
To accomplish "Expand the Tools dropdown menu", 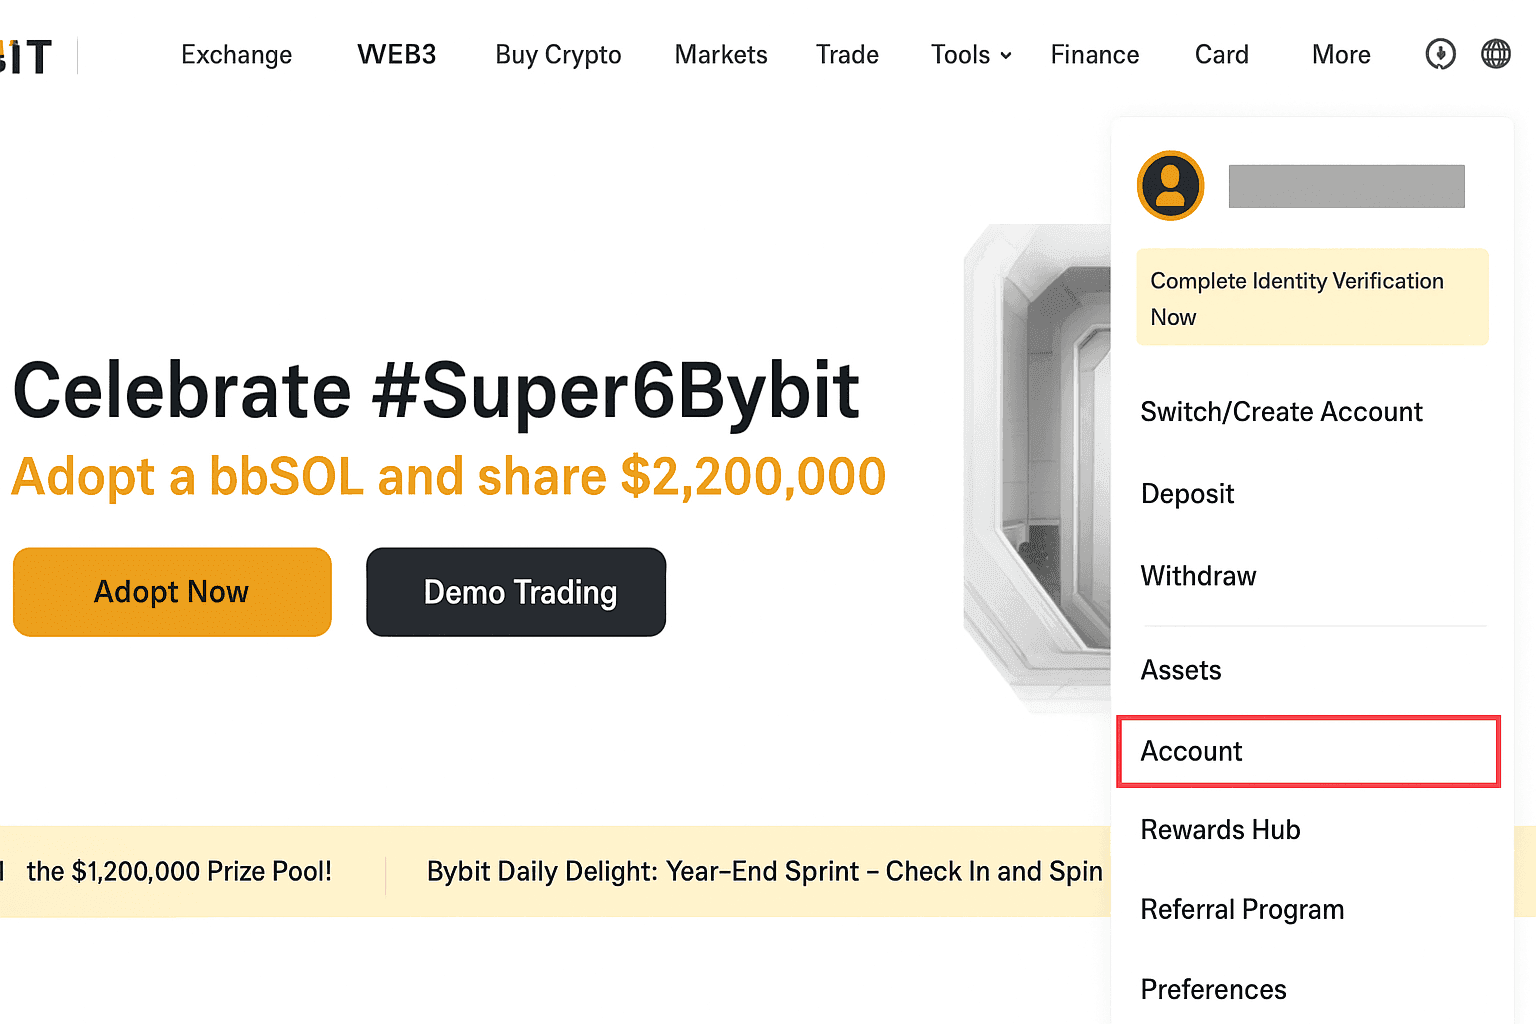I will coord(971,55).
